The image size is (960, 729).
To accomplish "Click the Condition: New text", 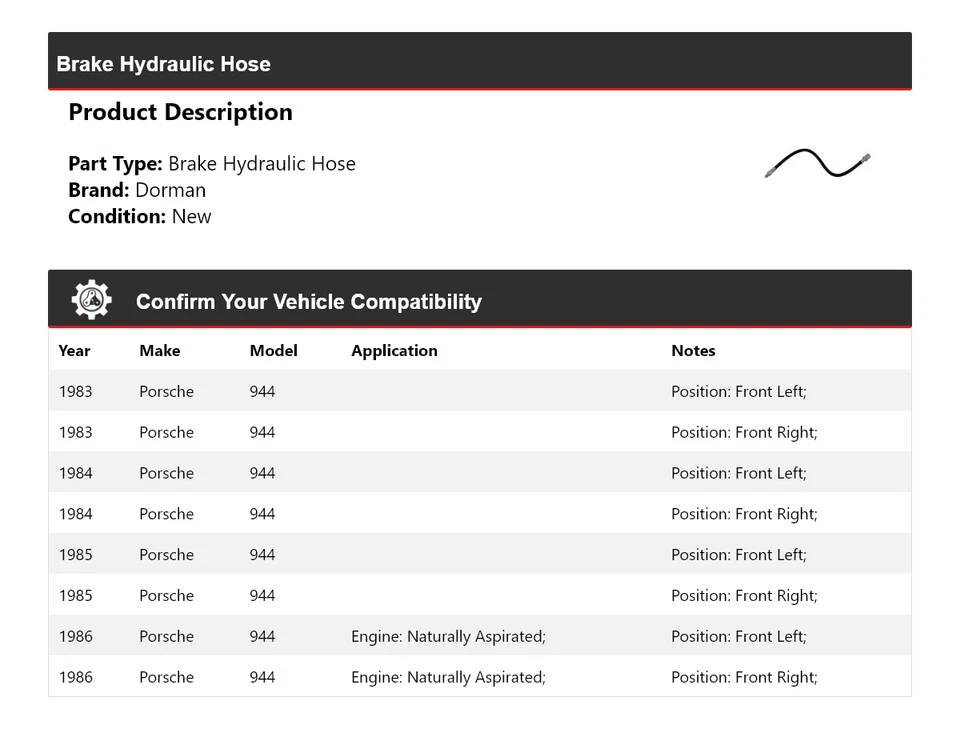I will [x=140, y=216].
